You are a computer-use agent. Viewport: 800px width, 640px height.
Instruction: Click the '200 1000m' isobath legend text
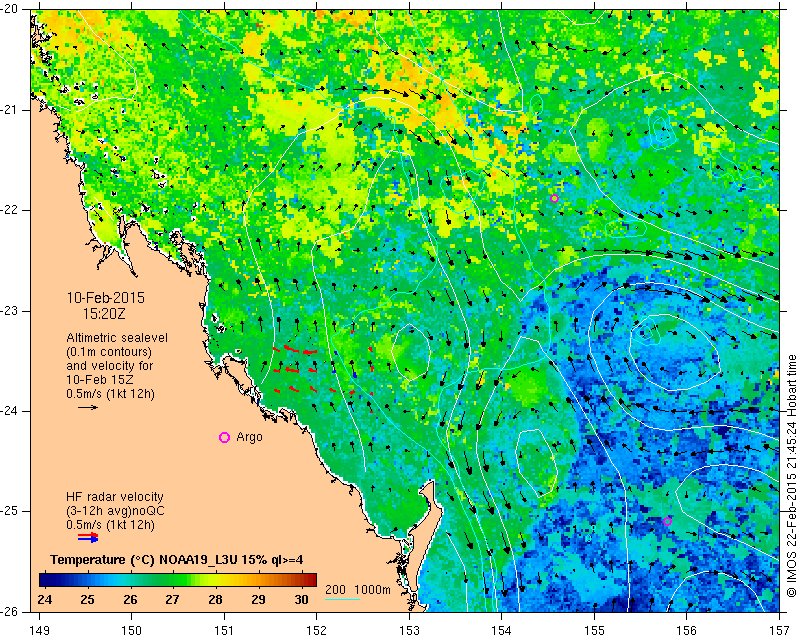pos(358,590)
